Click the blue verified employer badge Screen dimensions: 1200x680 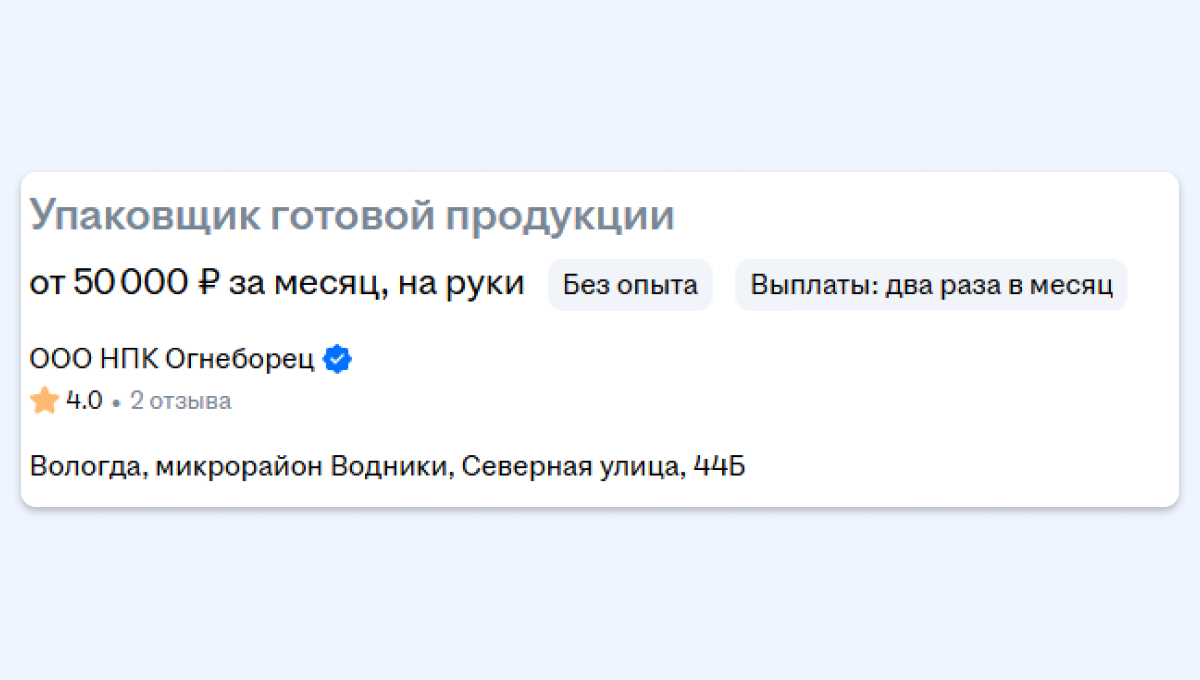[x=339, y=359]
